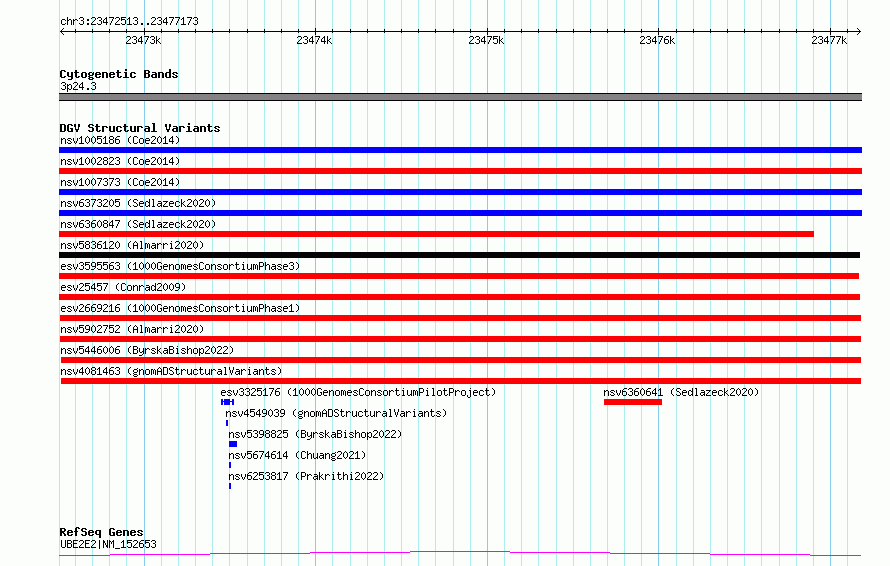The image size is (890, 566).
Task: Select the nsv4081463 gnomAD red bar
Action: click(x=461, y=381)
